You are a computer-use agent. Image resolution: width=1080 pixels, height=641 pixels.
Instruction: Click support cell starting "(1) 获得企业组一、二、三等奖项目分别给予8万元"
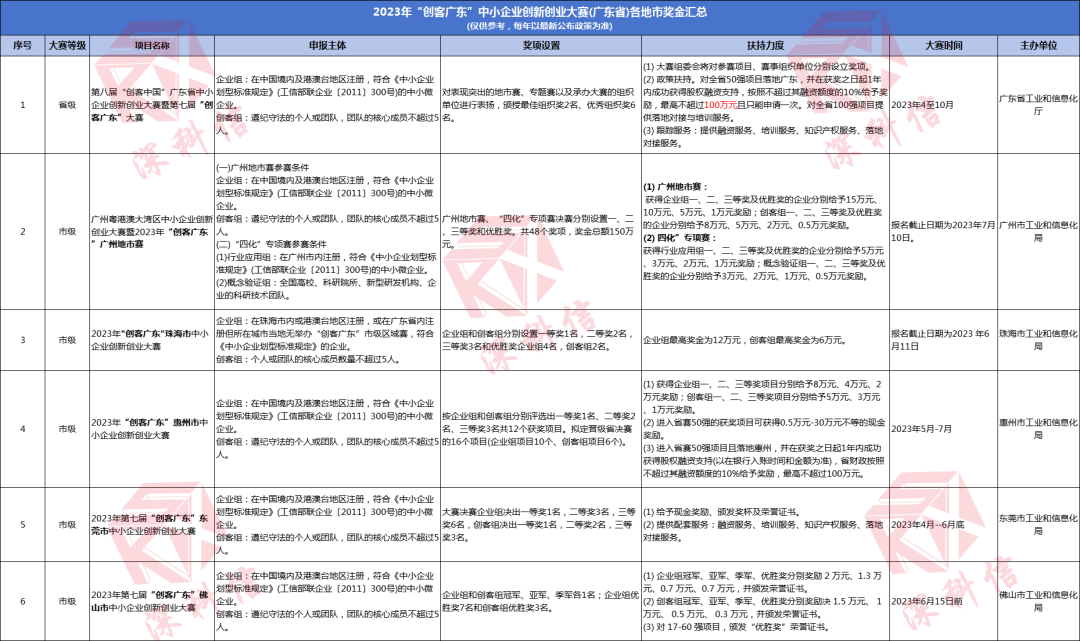point(765,429)
